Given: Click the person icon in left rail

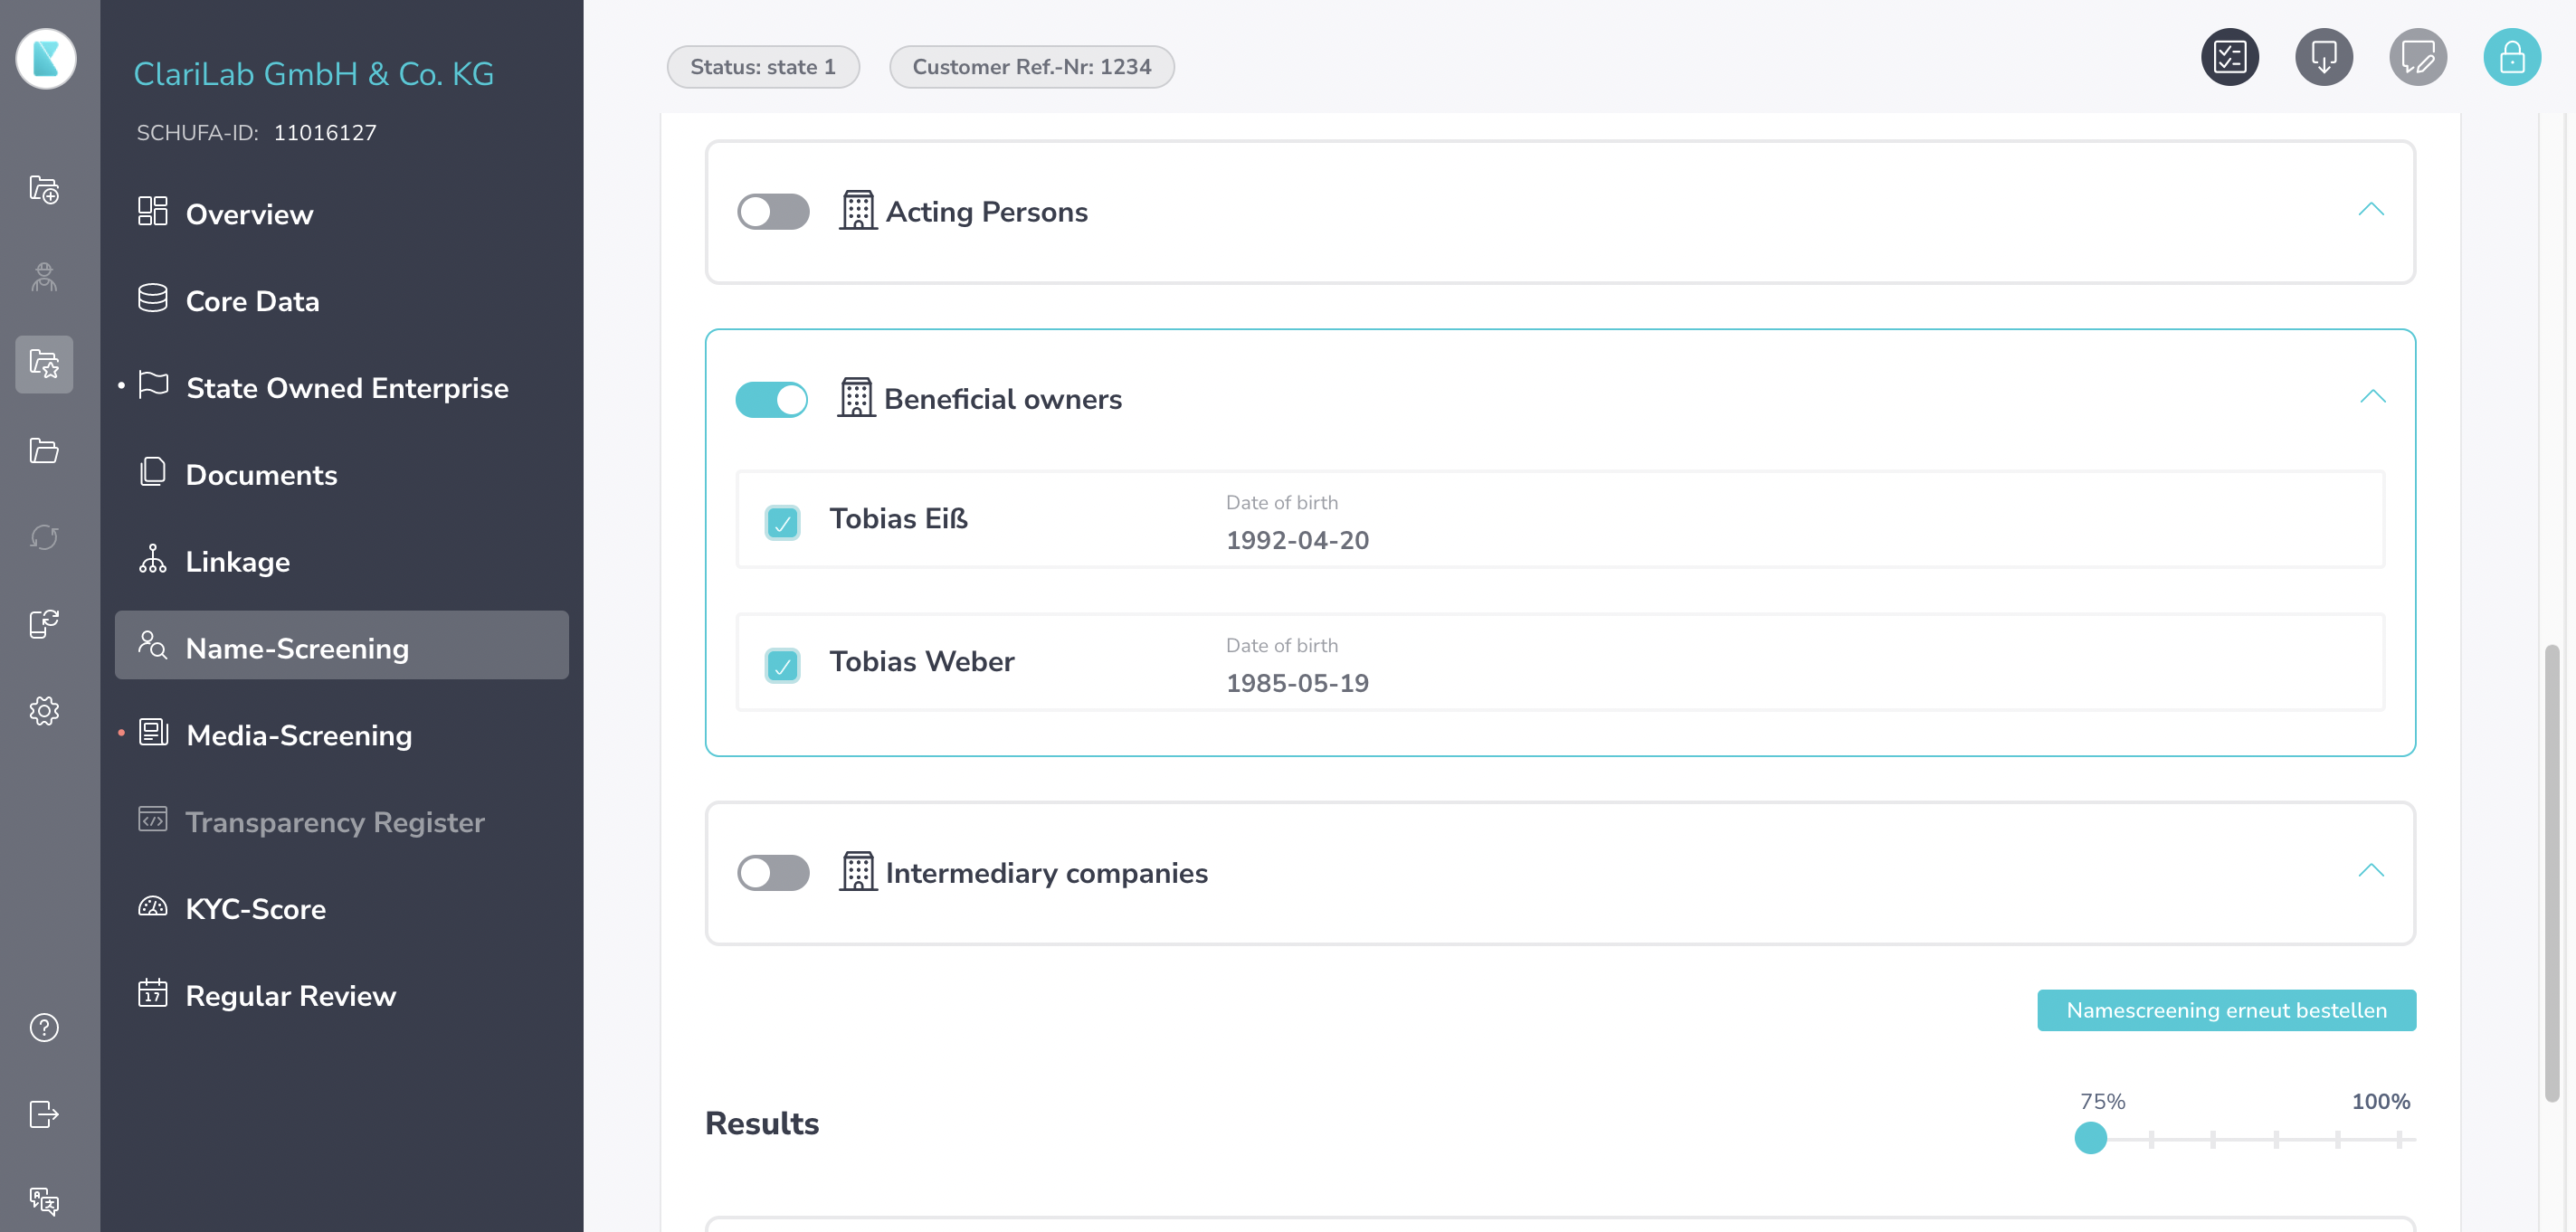Looking at the screenshot, I should pos(44,277).
